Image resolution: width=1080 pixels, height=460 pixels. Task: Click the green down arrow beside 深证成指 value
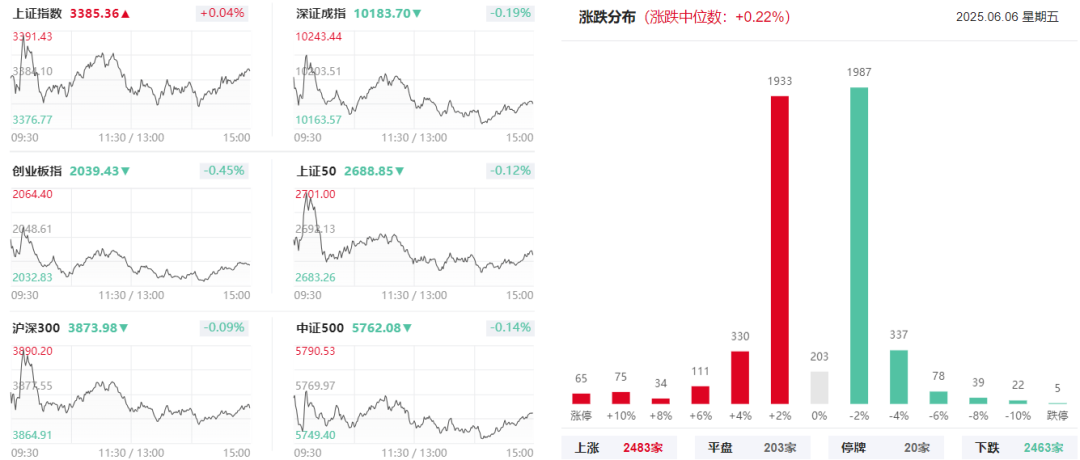(417, 13)
